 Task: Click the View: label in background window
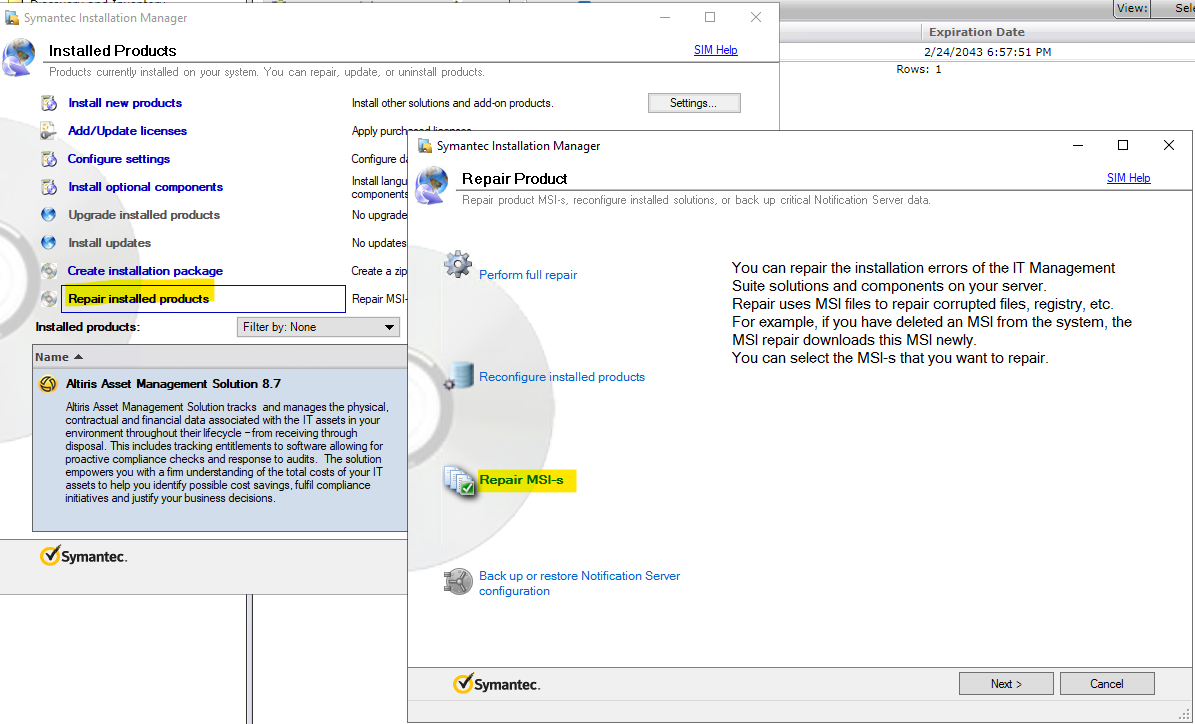coord(1132,8)
